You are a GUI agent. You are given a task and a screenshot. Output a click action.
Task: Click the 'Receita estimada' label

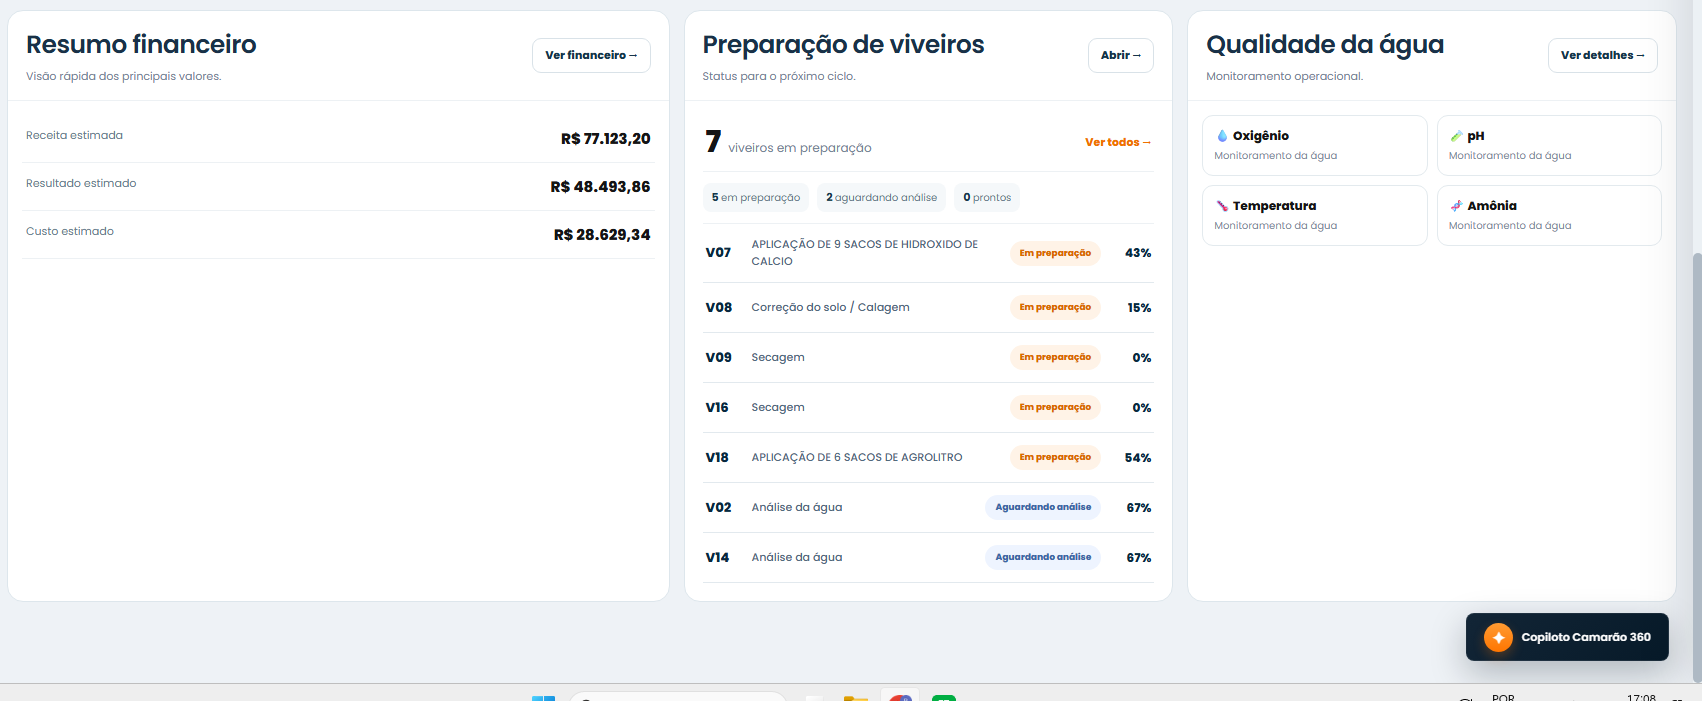(74, 135)
